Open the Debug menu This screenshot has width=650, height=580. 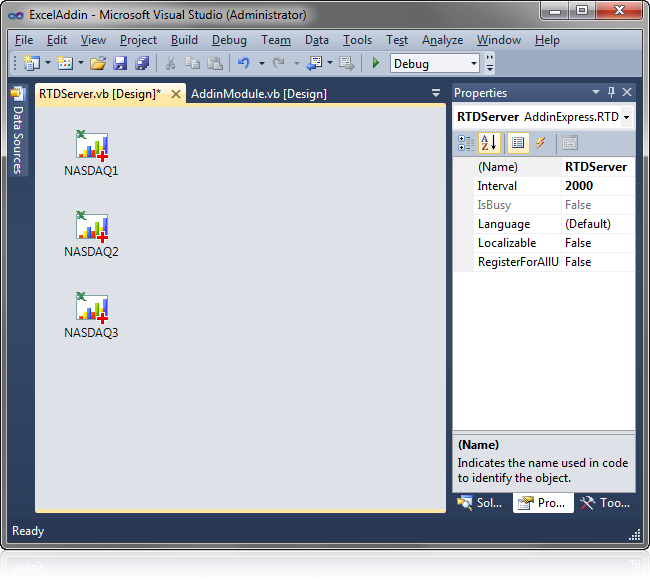(229, 40)
